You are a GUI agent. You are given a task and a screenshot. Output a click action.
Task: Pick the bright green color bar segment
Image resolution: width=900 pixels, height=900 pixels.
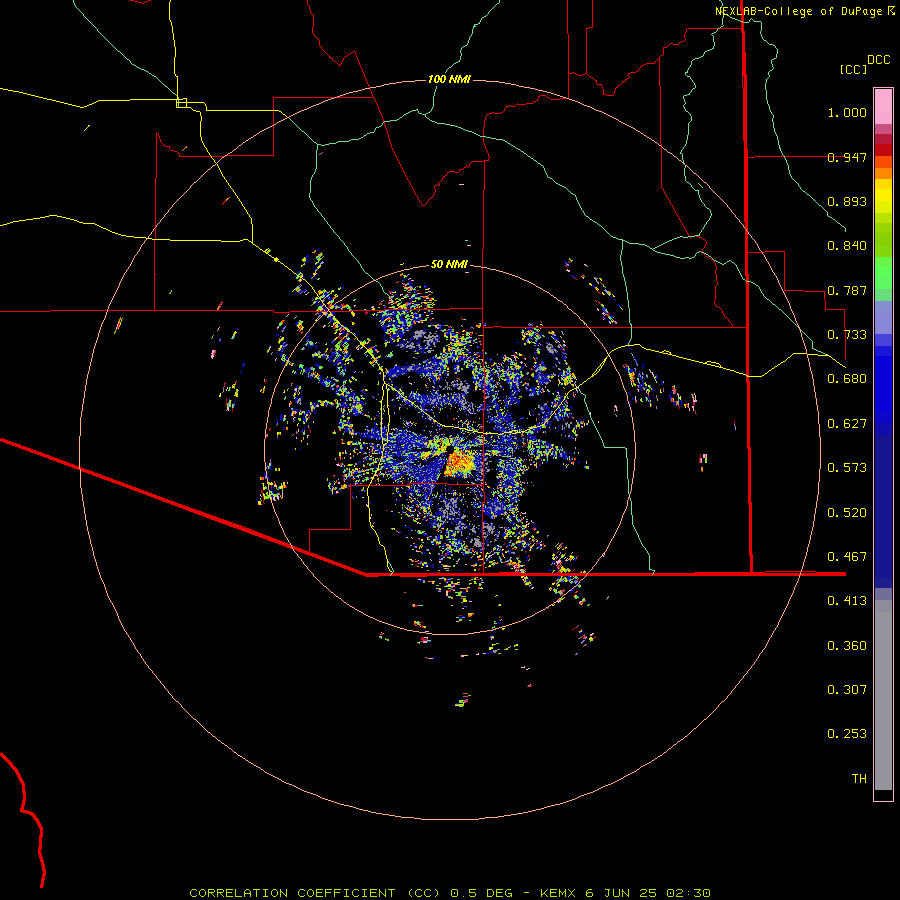(x=883, y=273)
